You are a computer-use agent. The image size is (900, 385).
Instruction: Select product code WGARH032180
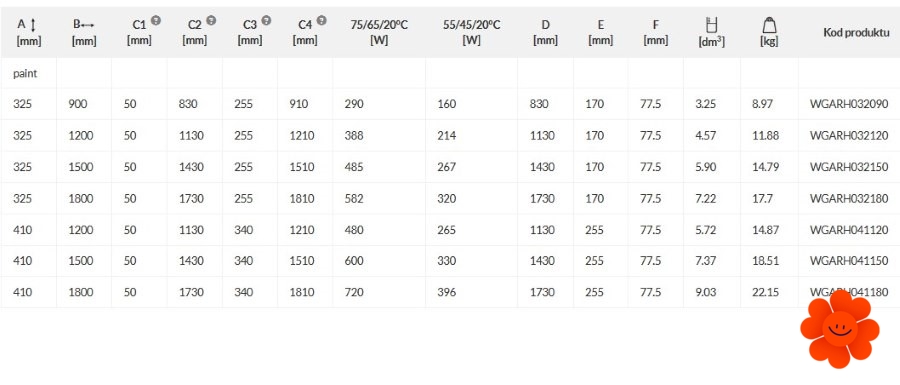849,199
